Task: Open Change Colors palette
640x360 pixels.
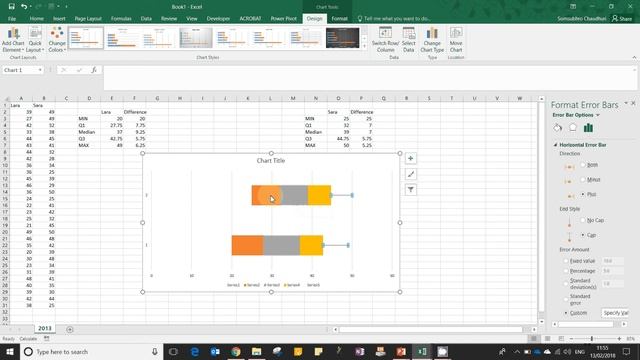Action: 57,40
